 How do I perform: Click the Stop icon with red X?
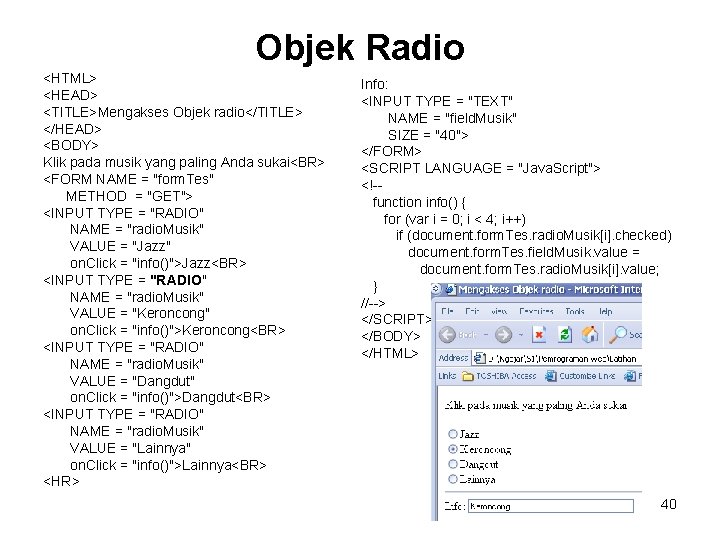tap(539, 334)
